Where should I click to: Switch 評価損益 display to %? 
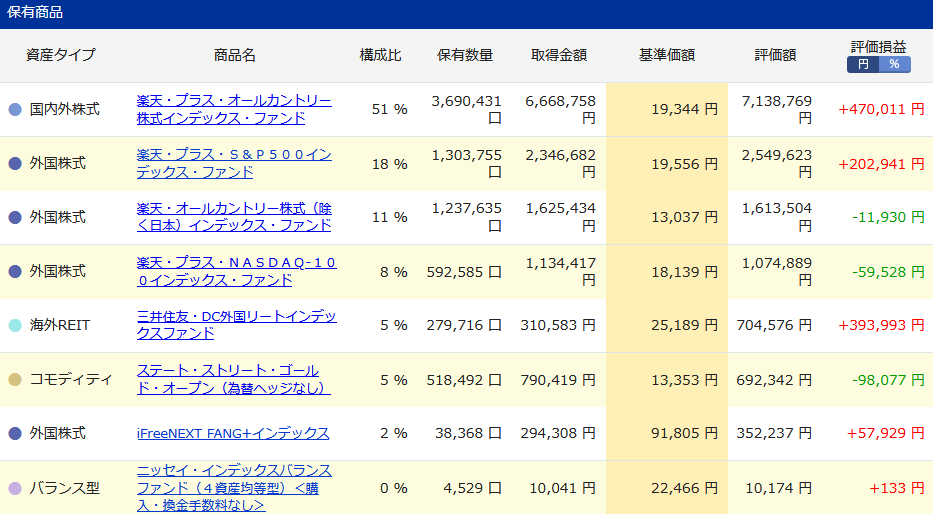[894, 64]
